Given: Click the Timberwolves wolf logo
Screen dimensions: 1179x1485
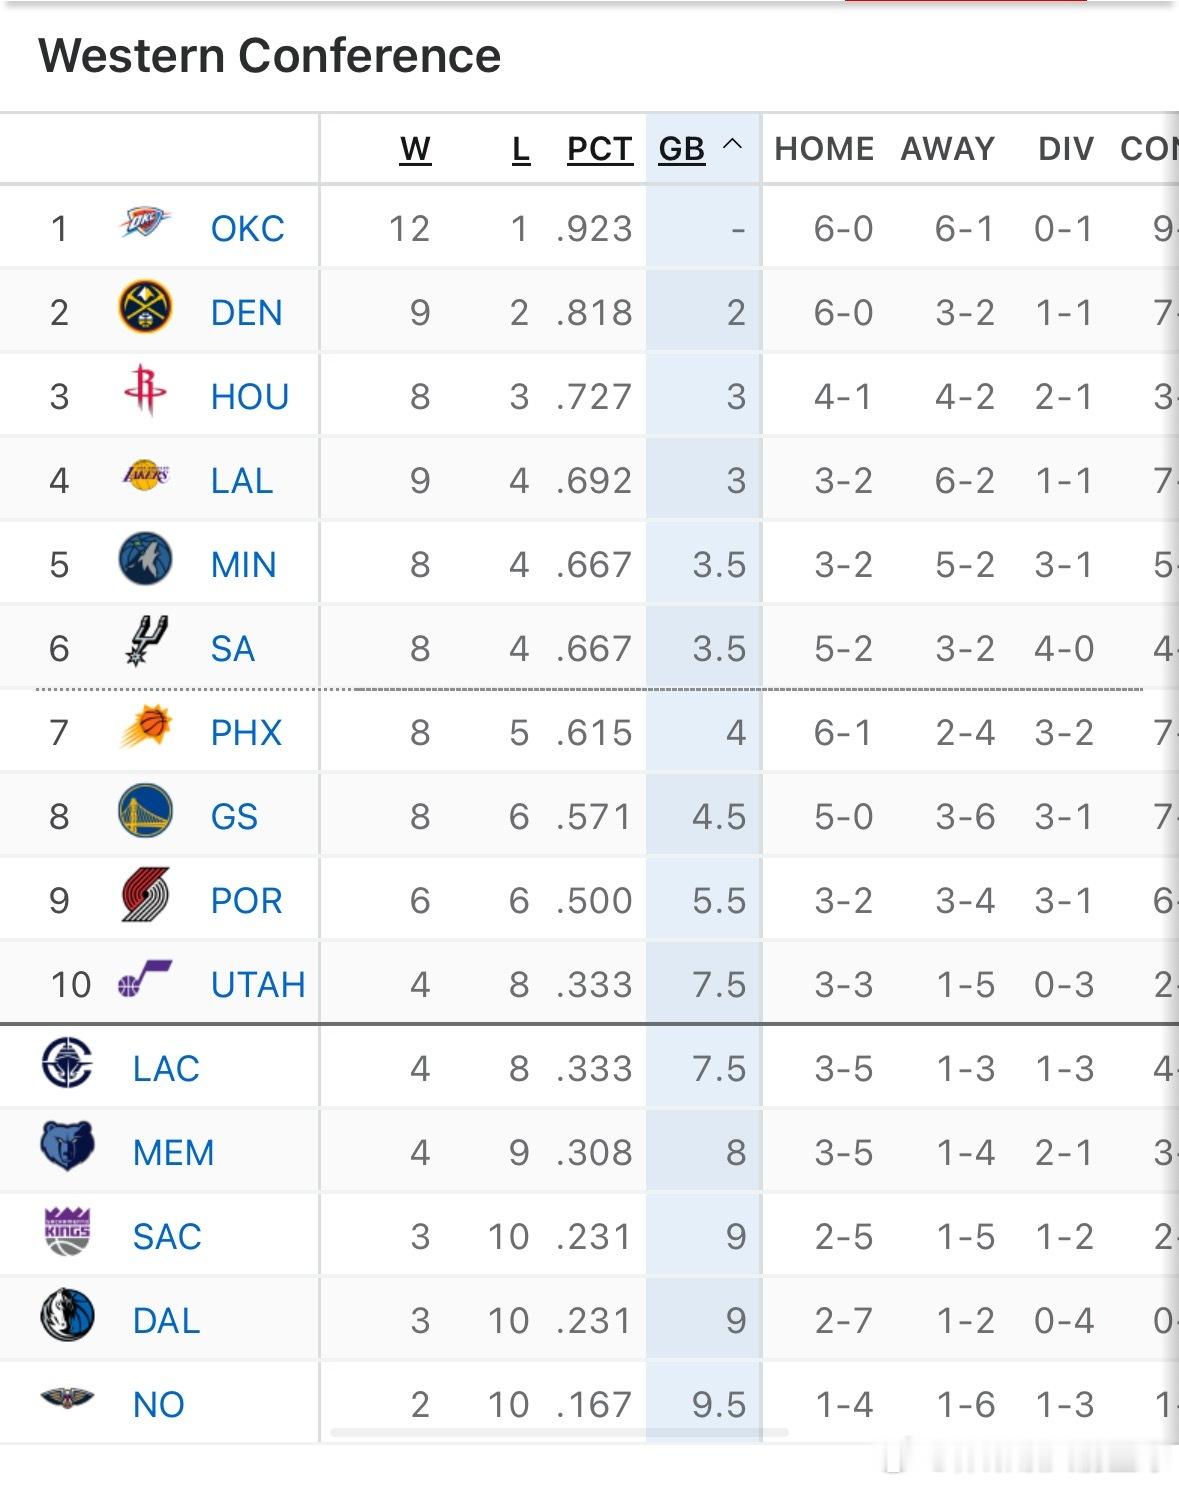Looking at the screenshot, I should (145, 559).
